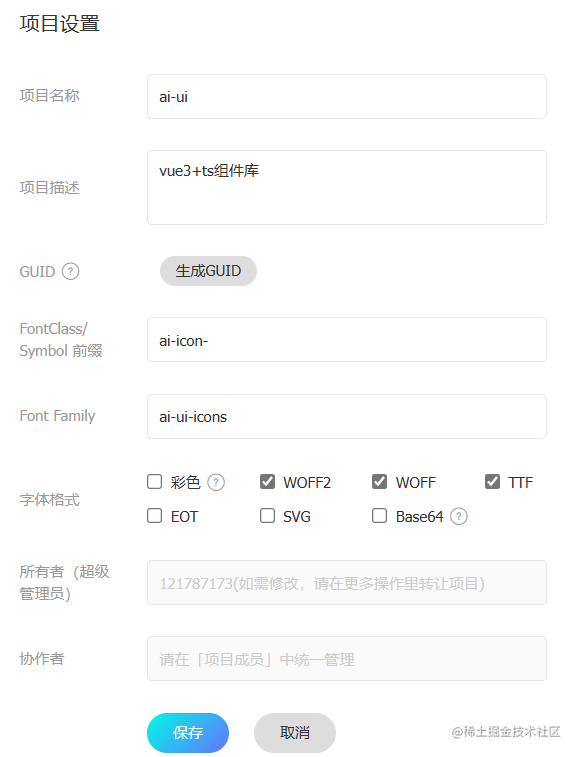Enable the Base64 checkbox
This screenshot has height=757, width=579.
tap(380, 516)
